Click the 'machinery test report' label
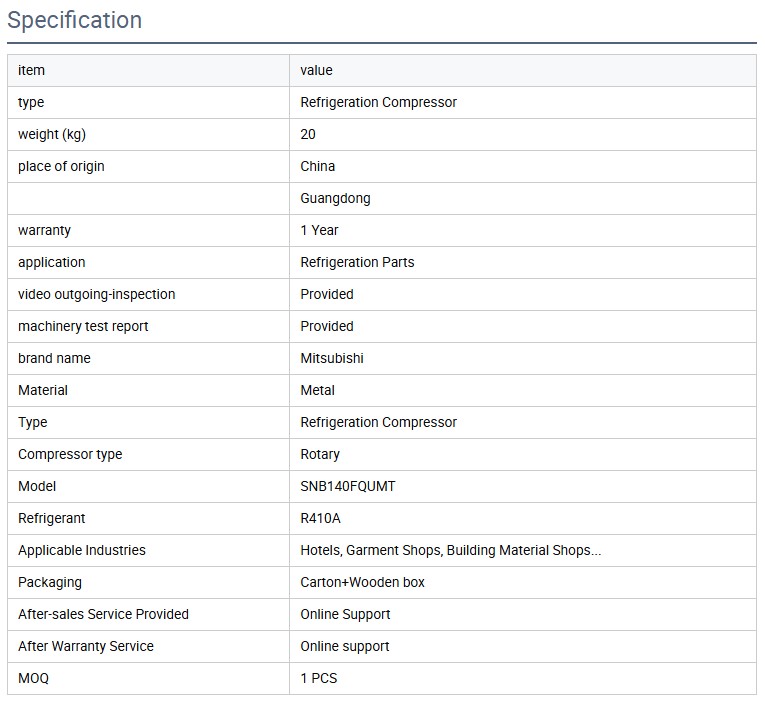 click(83, 326)
